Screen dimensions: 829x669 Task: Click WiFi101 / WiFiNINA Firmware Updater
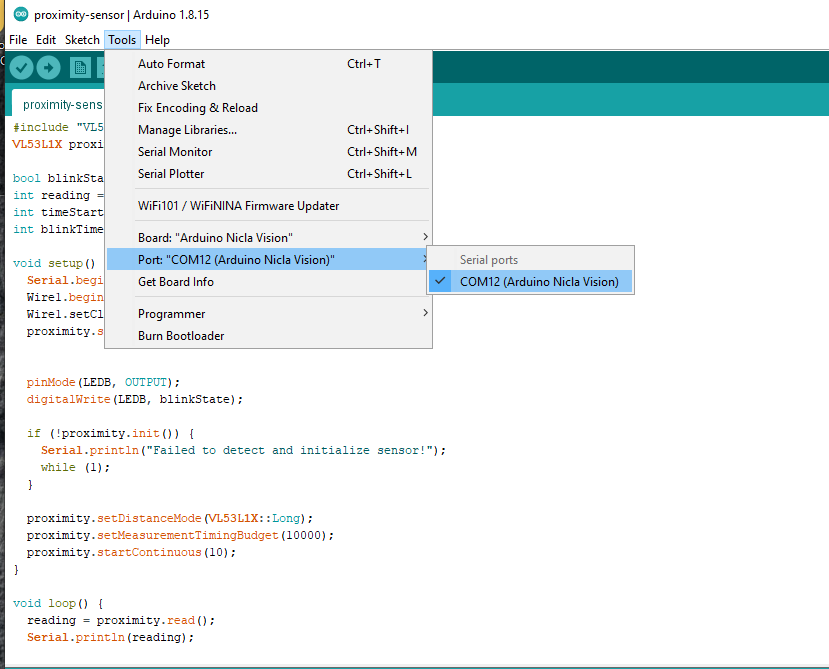pos(238,206)
